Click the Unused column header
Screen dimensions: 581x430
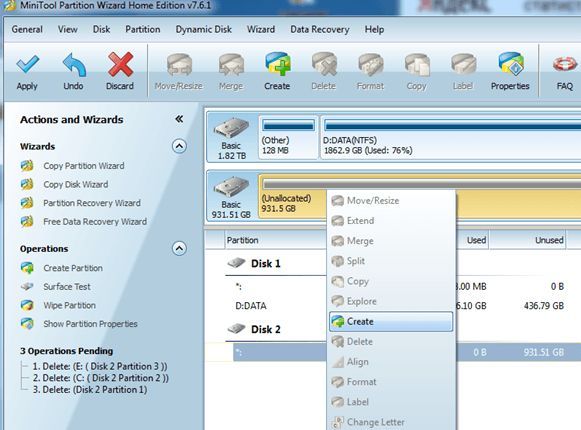527,240
